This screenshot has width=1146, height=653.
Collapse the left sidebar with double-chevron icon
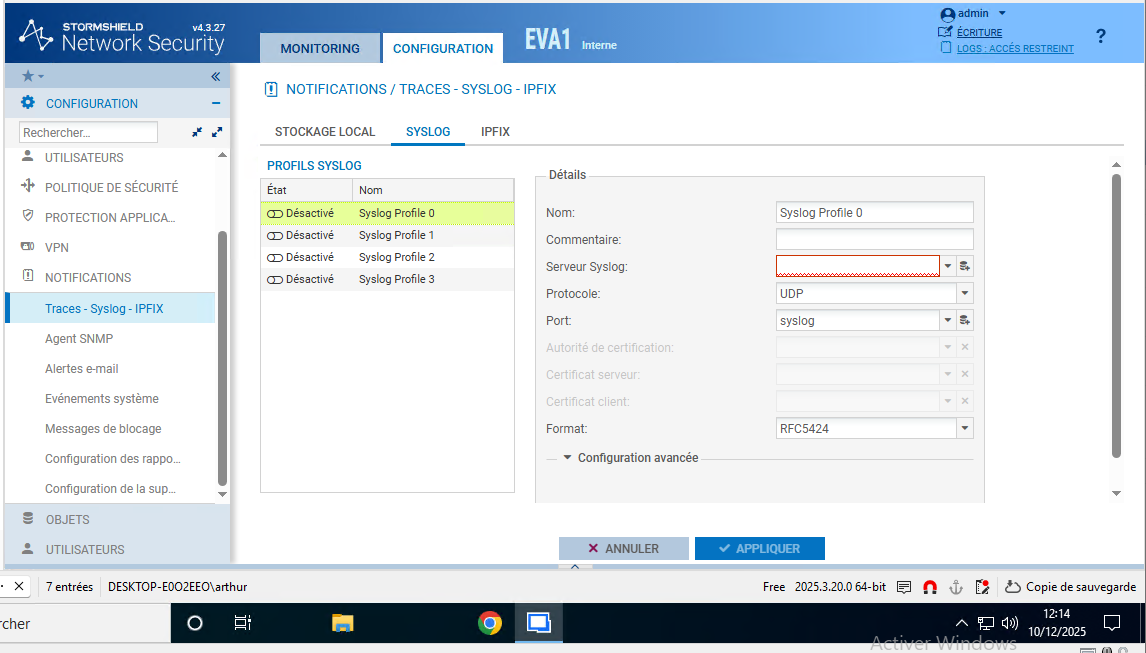[x=215, y=76]
